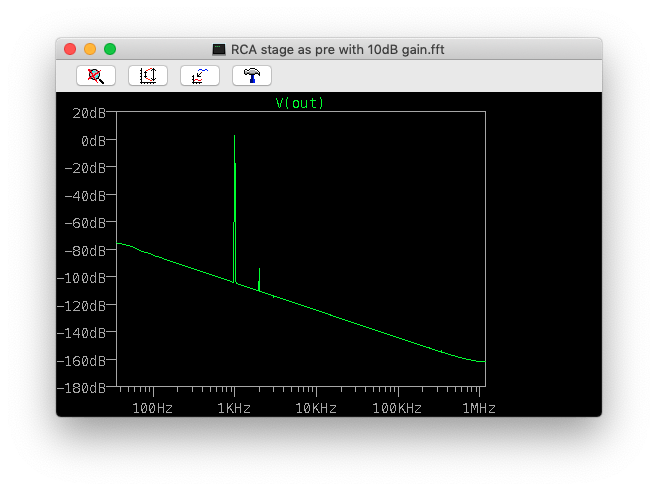The image size is (658, 491).
Task: Click the 0dB vertical axis label
Action: point(93,141)
